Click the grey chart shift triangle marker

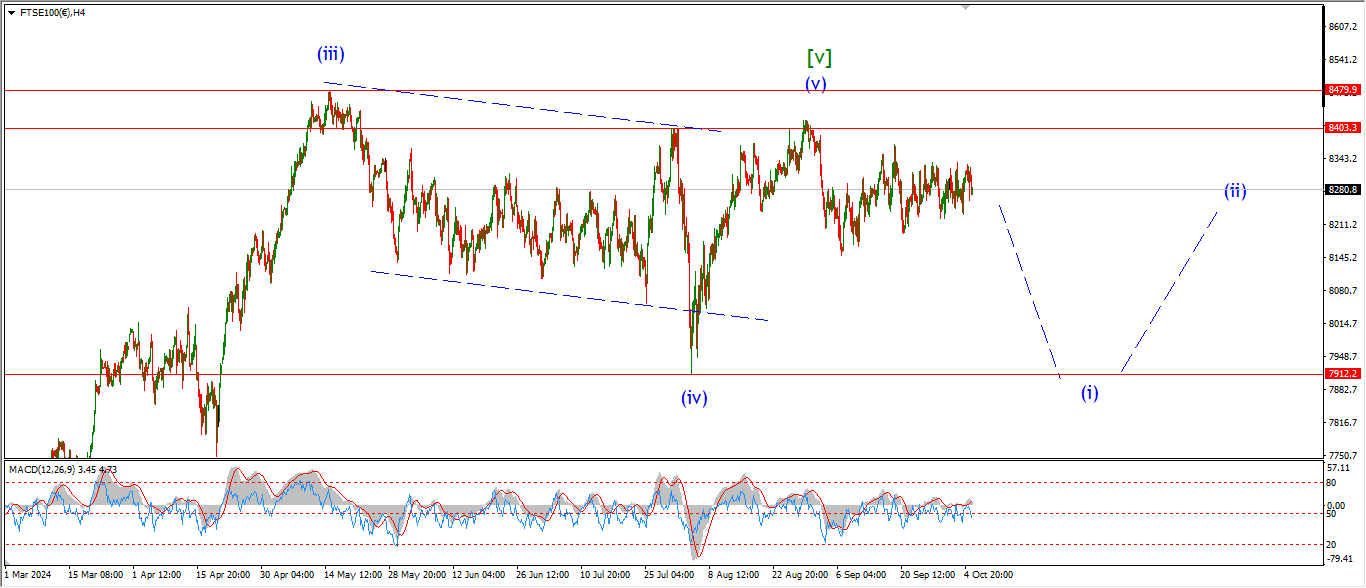tap(965, 7)
